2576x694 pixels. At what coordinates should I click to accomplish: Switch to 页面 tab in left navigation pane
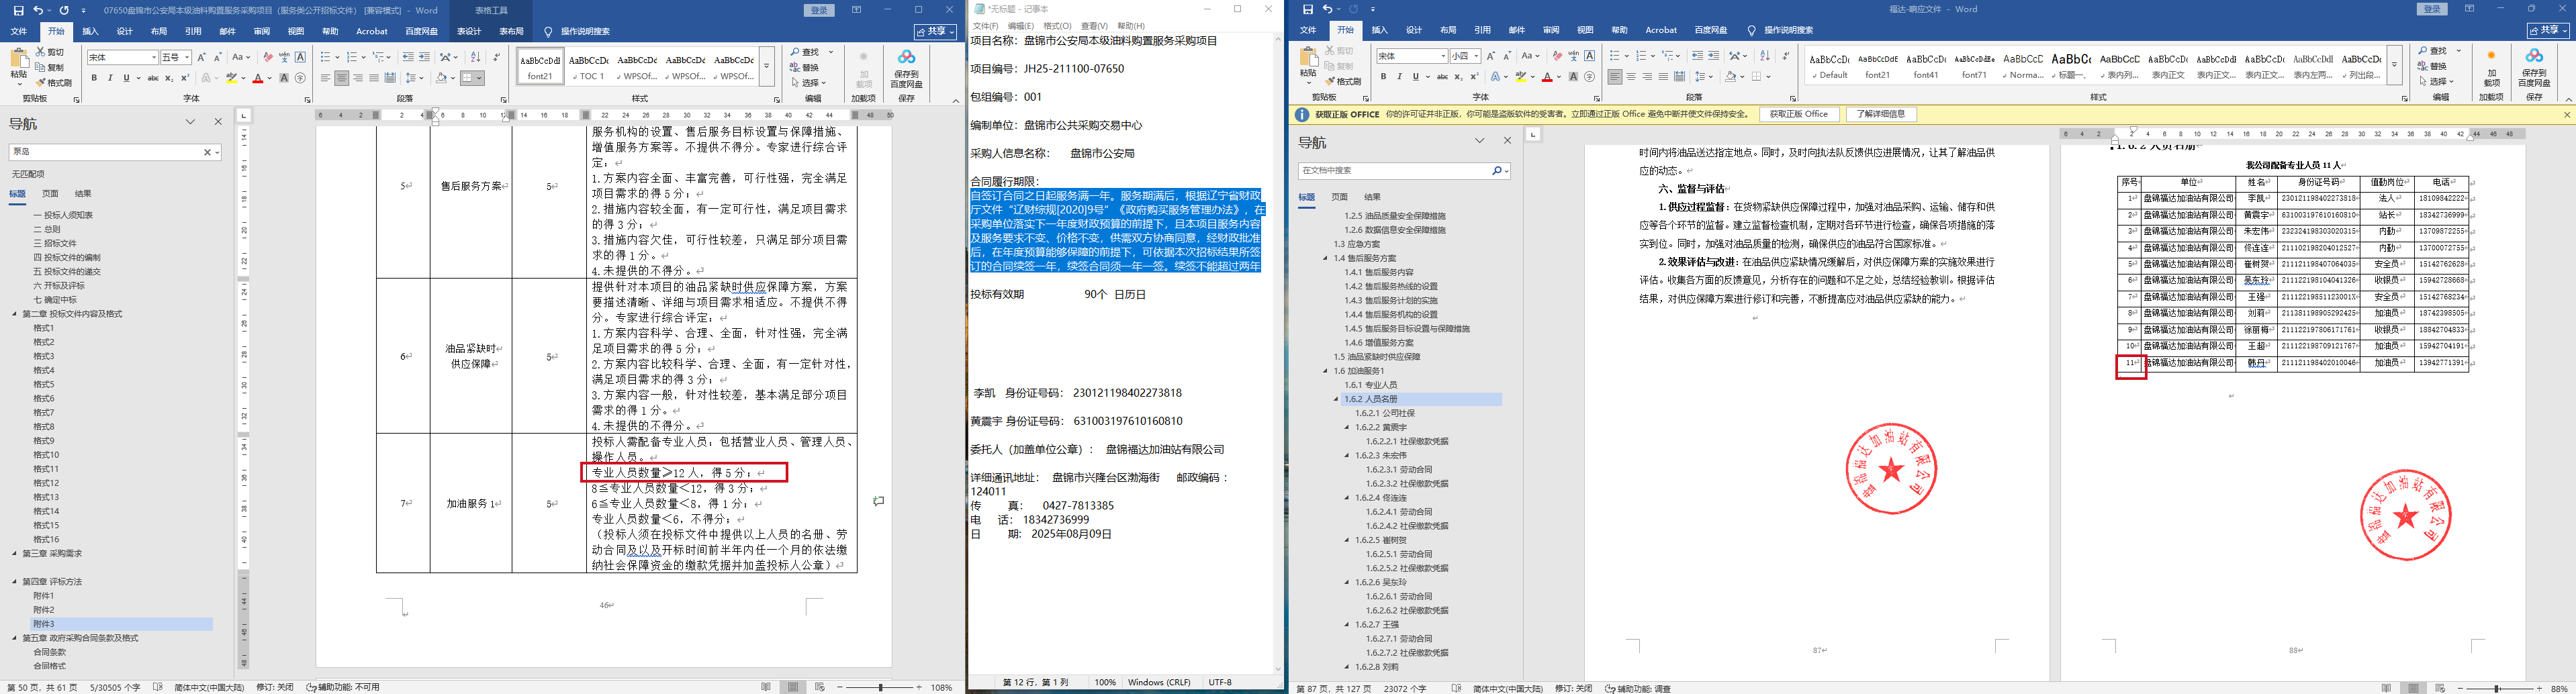(x=50, y=194)
